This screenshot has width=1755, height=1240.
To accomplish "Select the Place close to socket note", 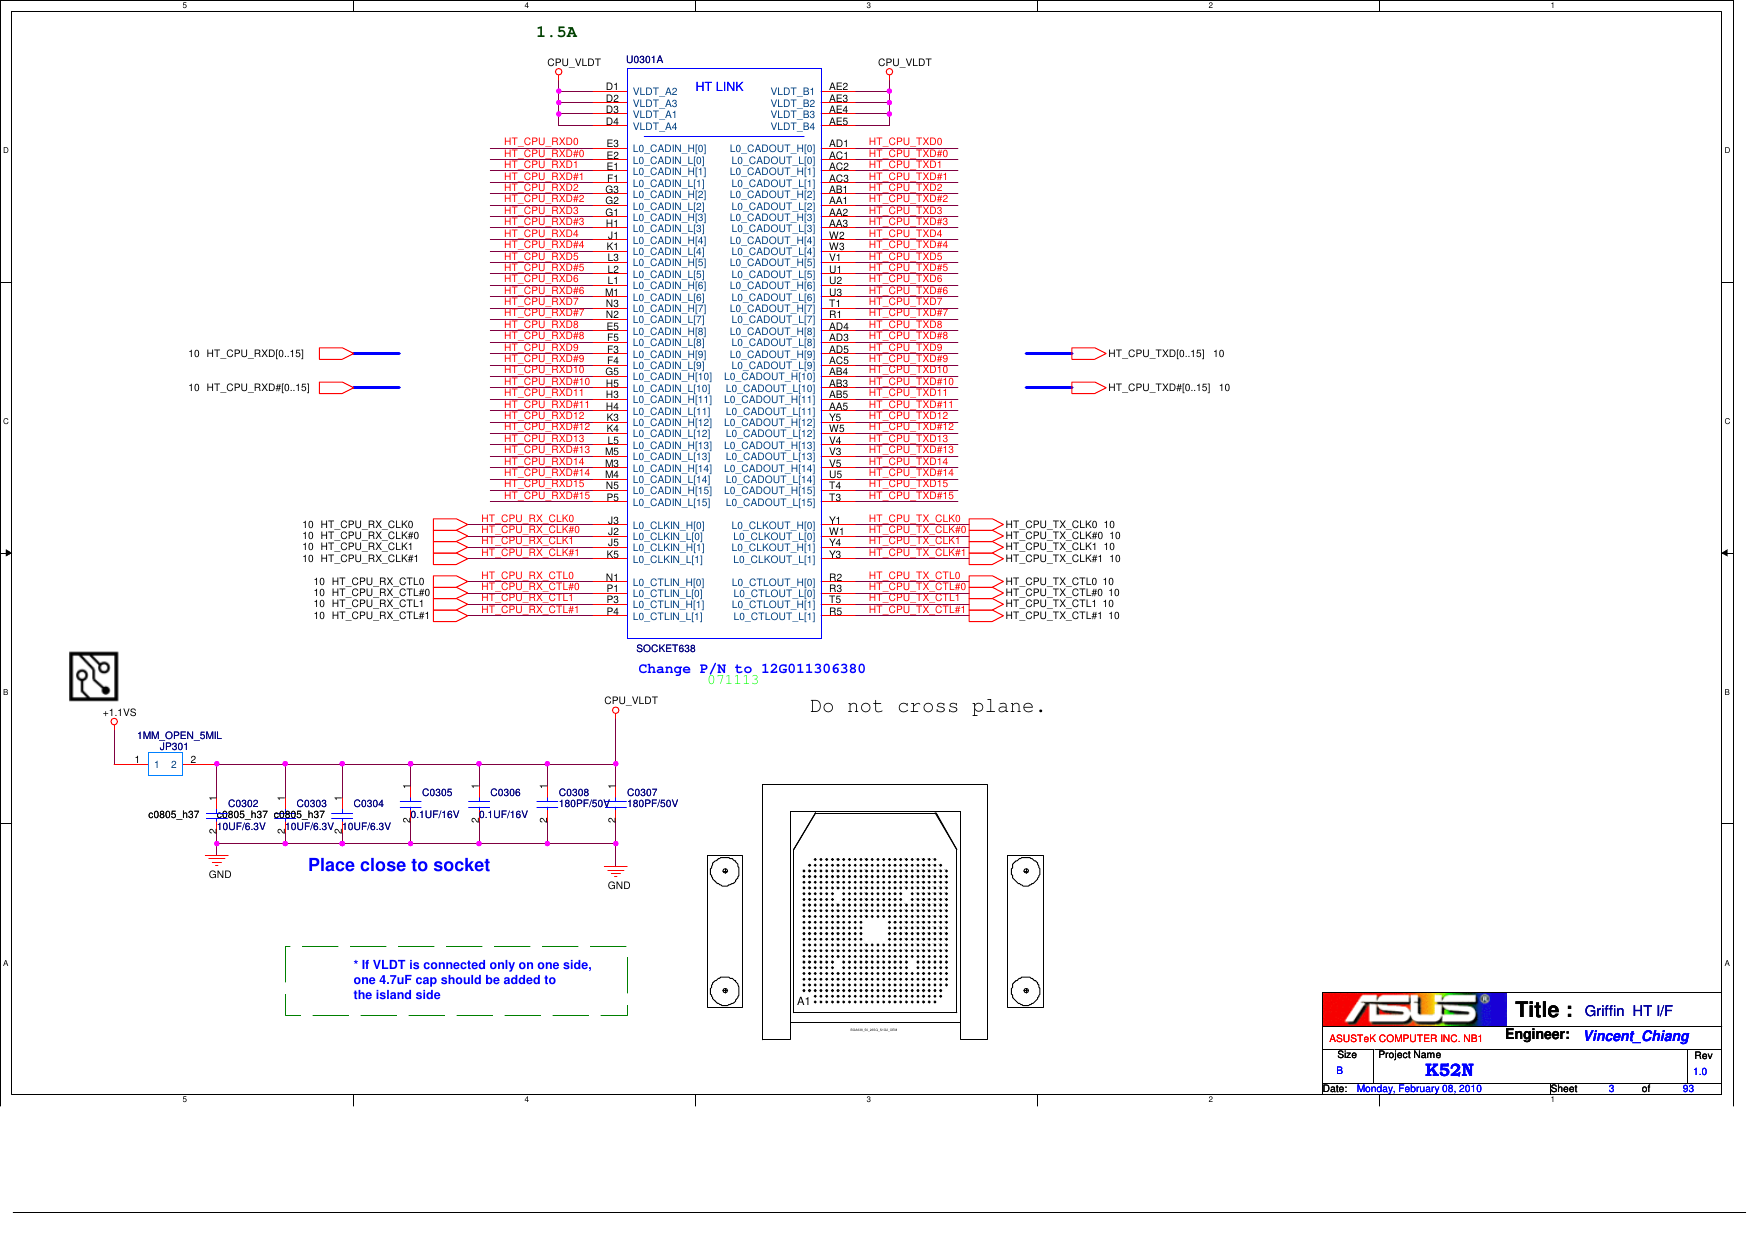I will coord(398,865).
